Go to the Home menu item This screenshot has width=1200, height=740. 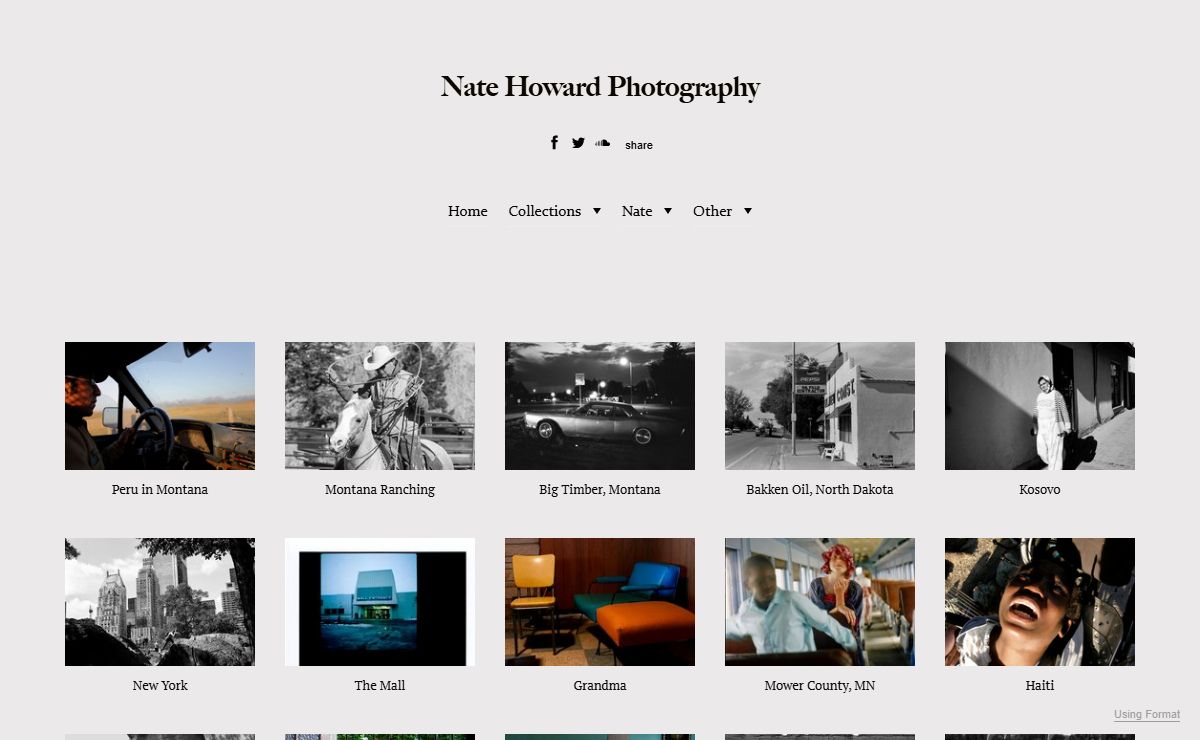pos(468,211)
